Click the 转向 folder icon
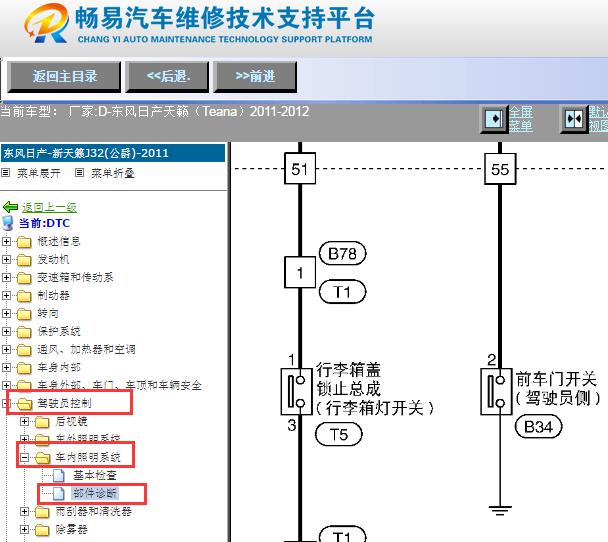This screenshot has height=542, width=608. pyautogui.click(x=24, y=314)
